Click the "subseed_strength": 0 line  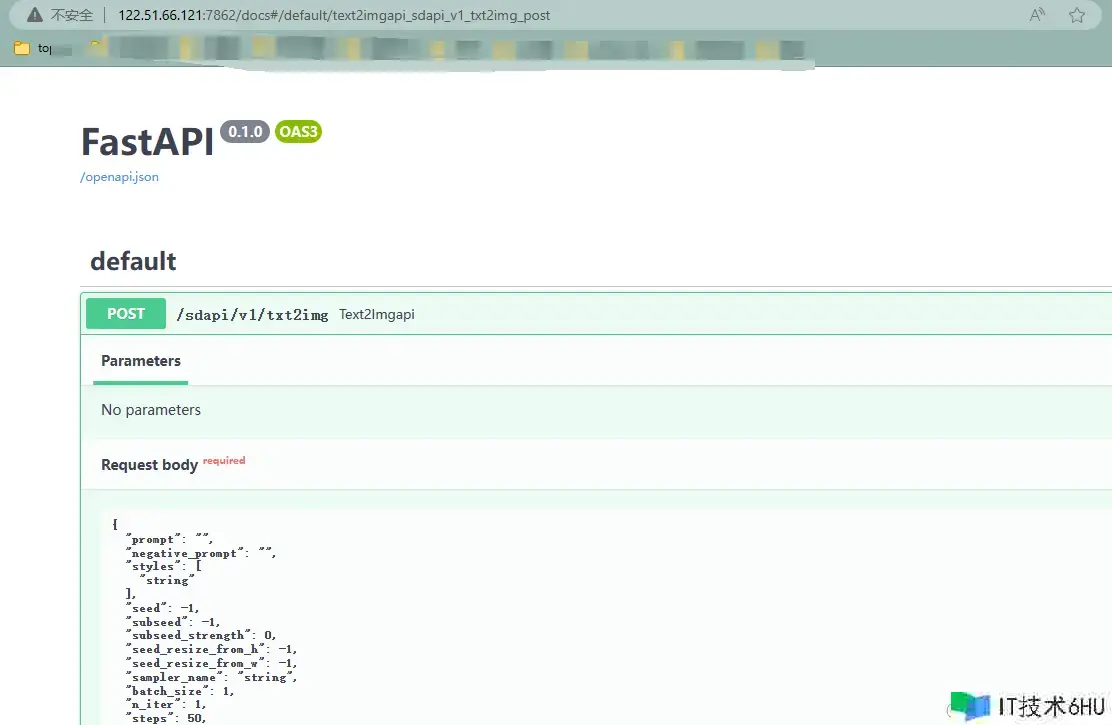201,636
